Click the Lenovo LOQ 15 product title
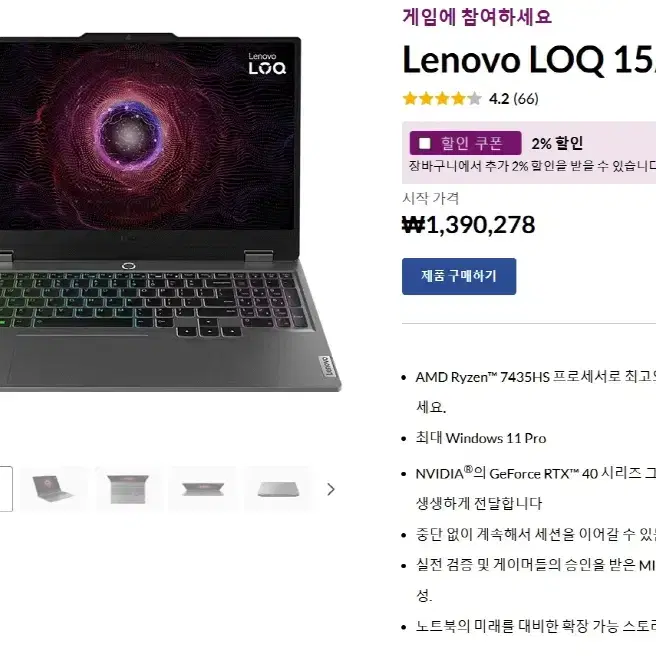The width and height of the screenshot is (656, 656). click(x=529, y=60)
